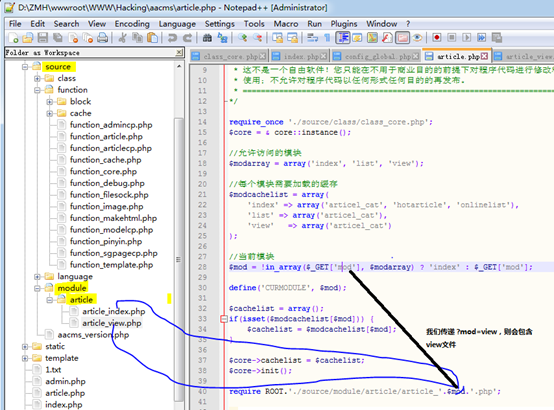Toggle the Show Indent Guide button
This screenshot has width=554, height=410.
342,37
